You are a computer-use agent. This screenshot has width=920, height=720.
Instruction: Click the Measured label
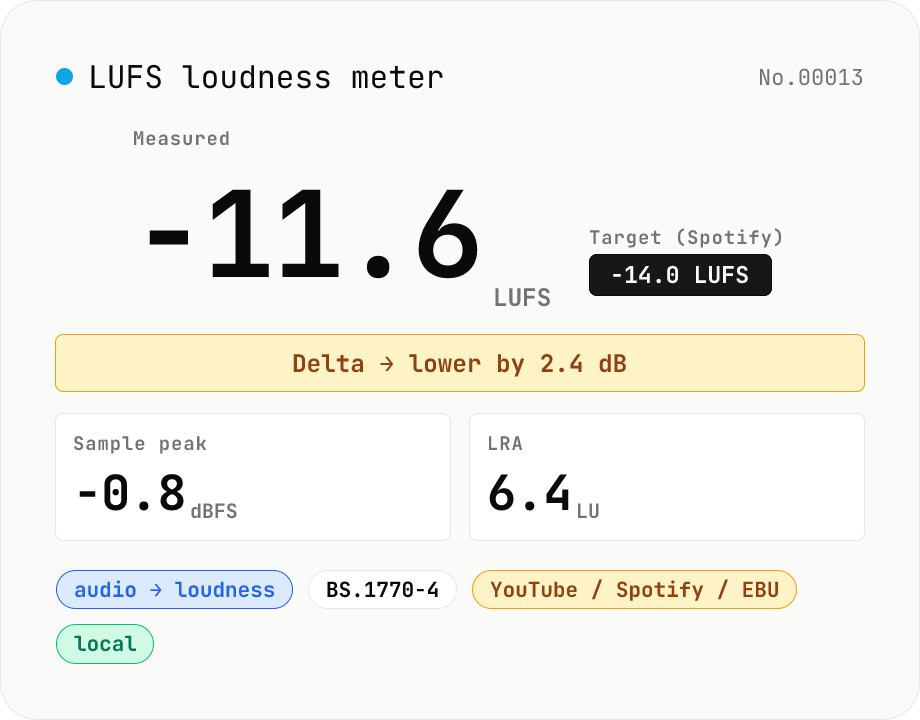(x=181, y=138)
